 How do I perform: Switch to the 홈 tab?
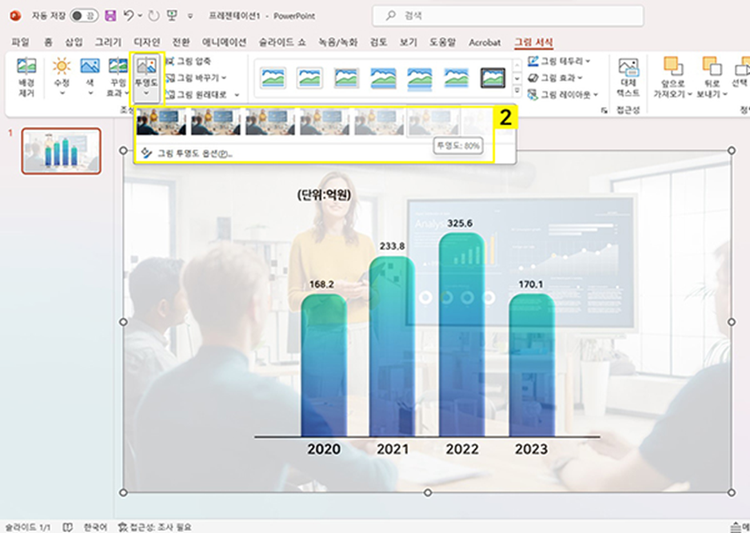tap(48, 42)
